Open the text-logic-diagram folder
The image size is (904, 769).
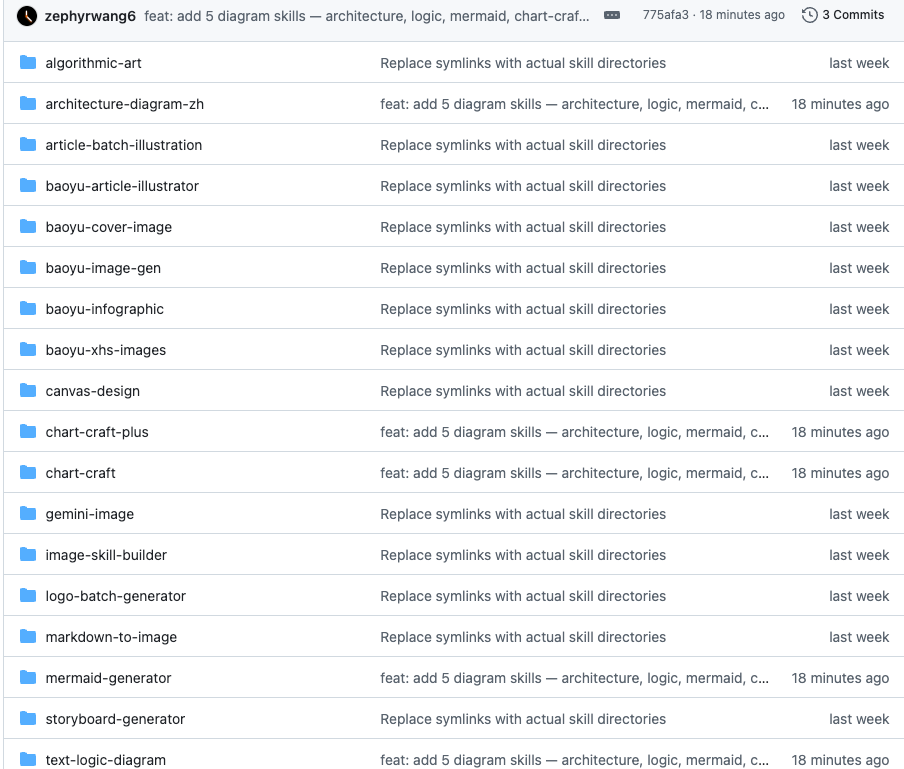(105, 760)
